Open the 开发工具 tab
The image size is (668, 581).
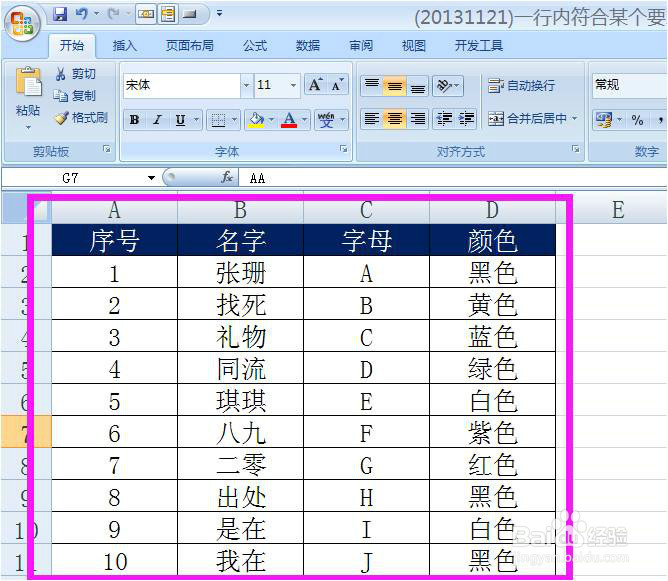point(478,45)
